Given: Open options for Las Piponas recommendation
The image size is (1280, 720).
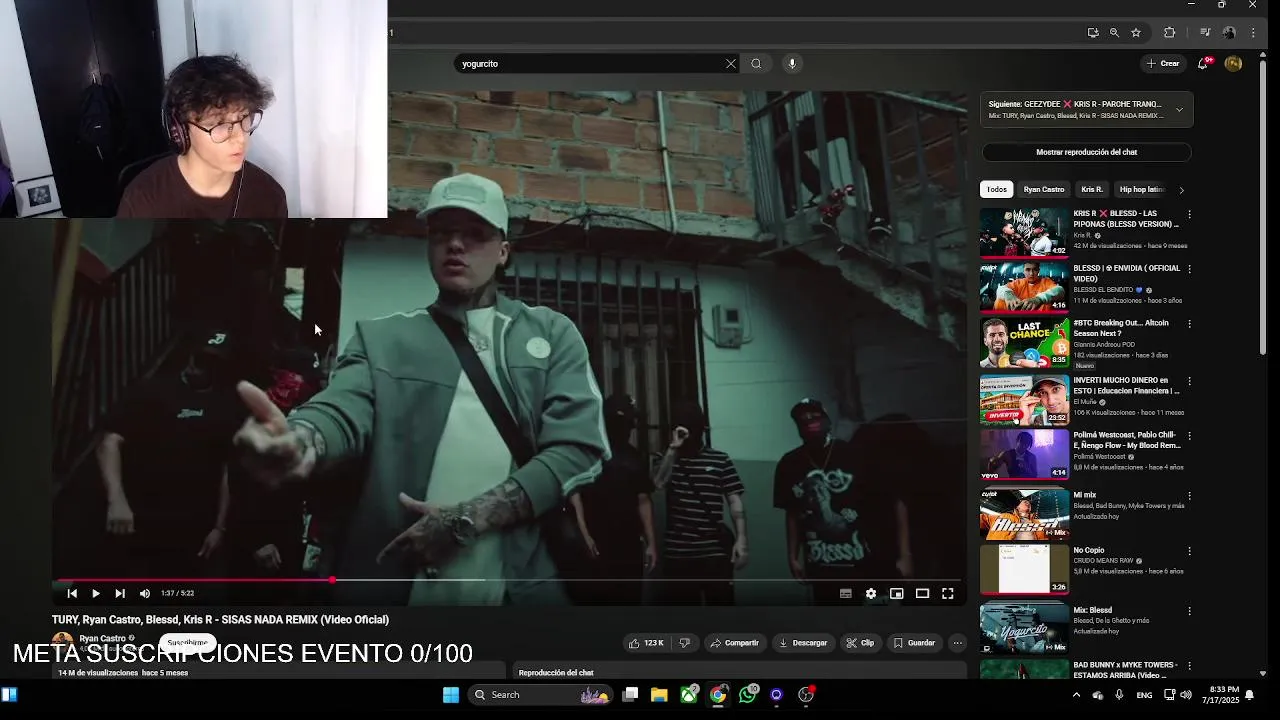Looking at the screenshot, I should pyautogui.click(x=1189, y=215).
